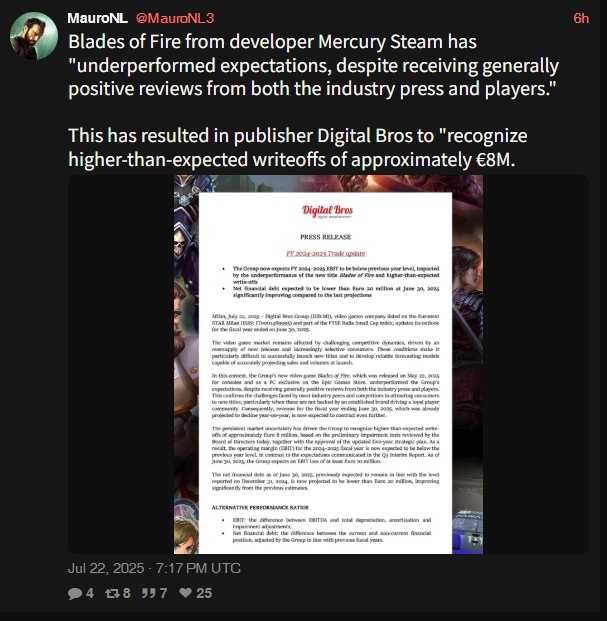Screen dimensions: 607x621
Task: Click the retweet arrows icon
Action: 112,593
